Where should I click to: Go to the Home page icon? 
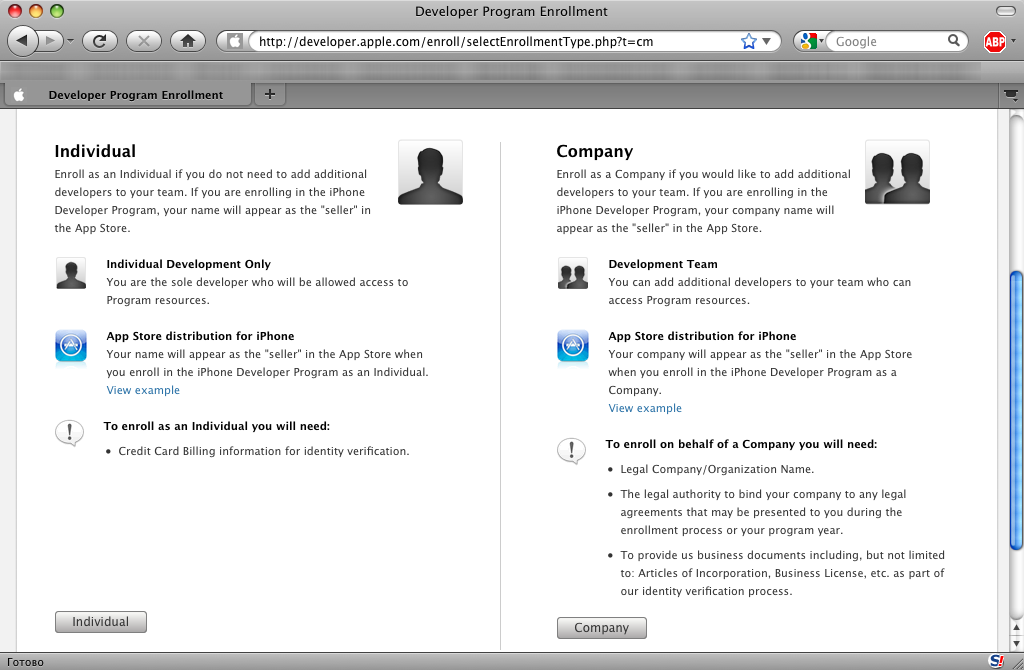tap(188, 41)
